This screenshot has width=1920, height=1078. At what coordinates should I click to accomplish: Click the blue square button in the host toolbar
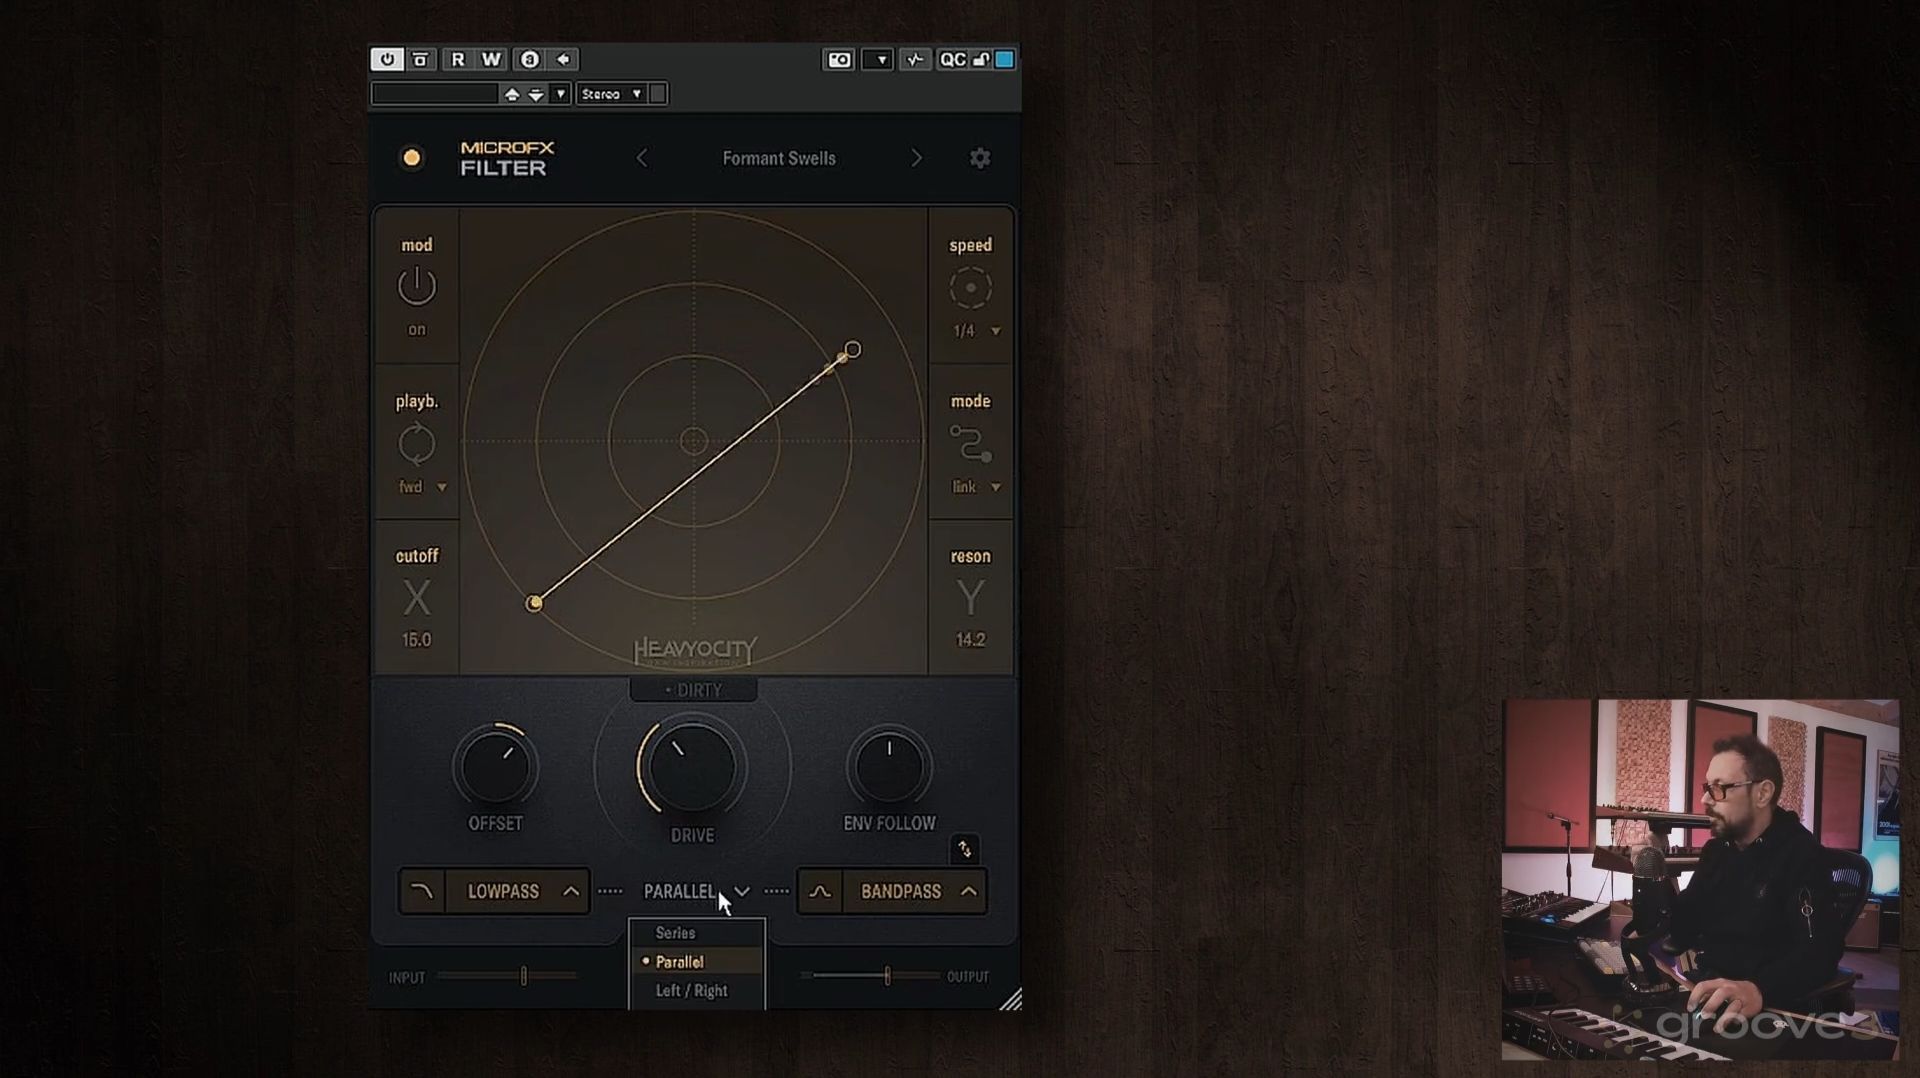click(x=1005, y=60)
